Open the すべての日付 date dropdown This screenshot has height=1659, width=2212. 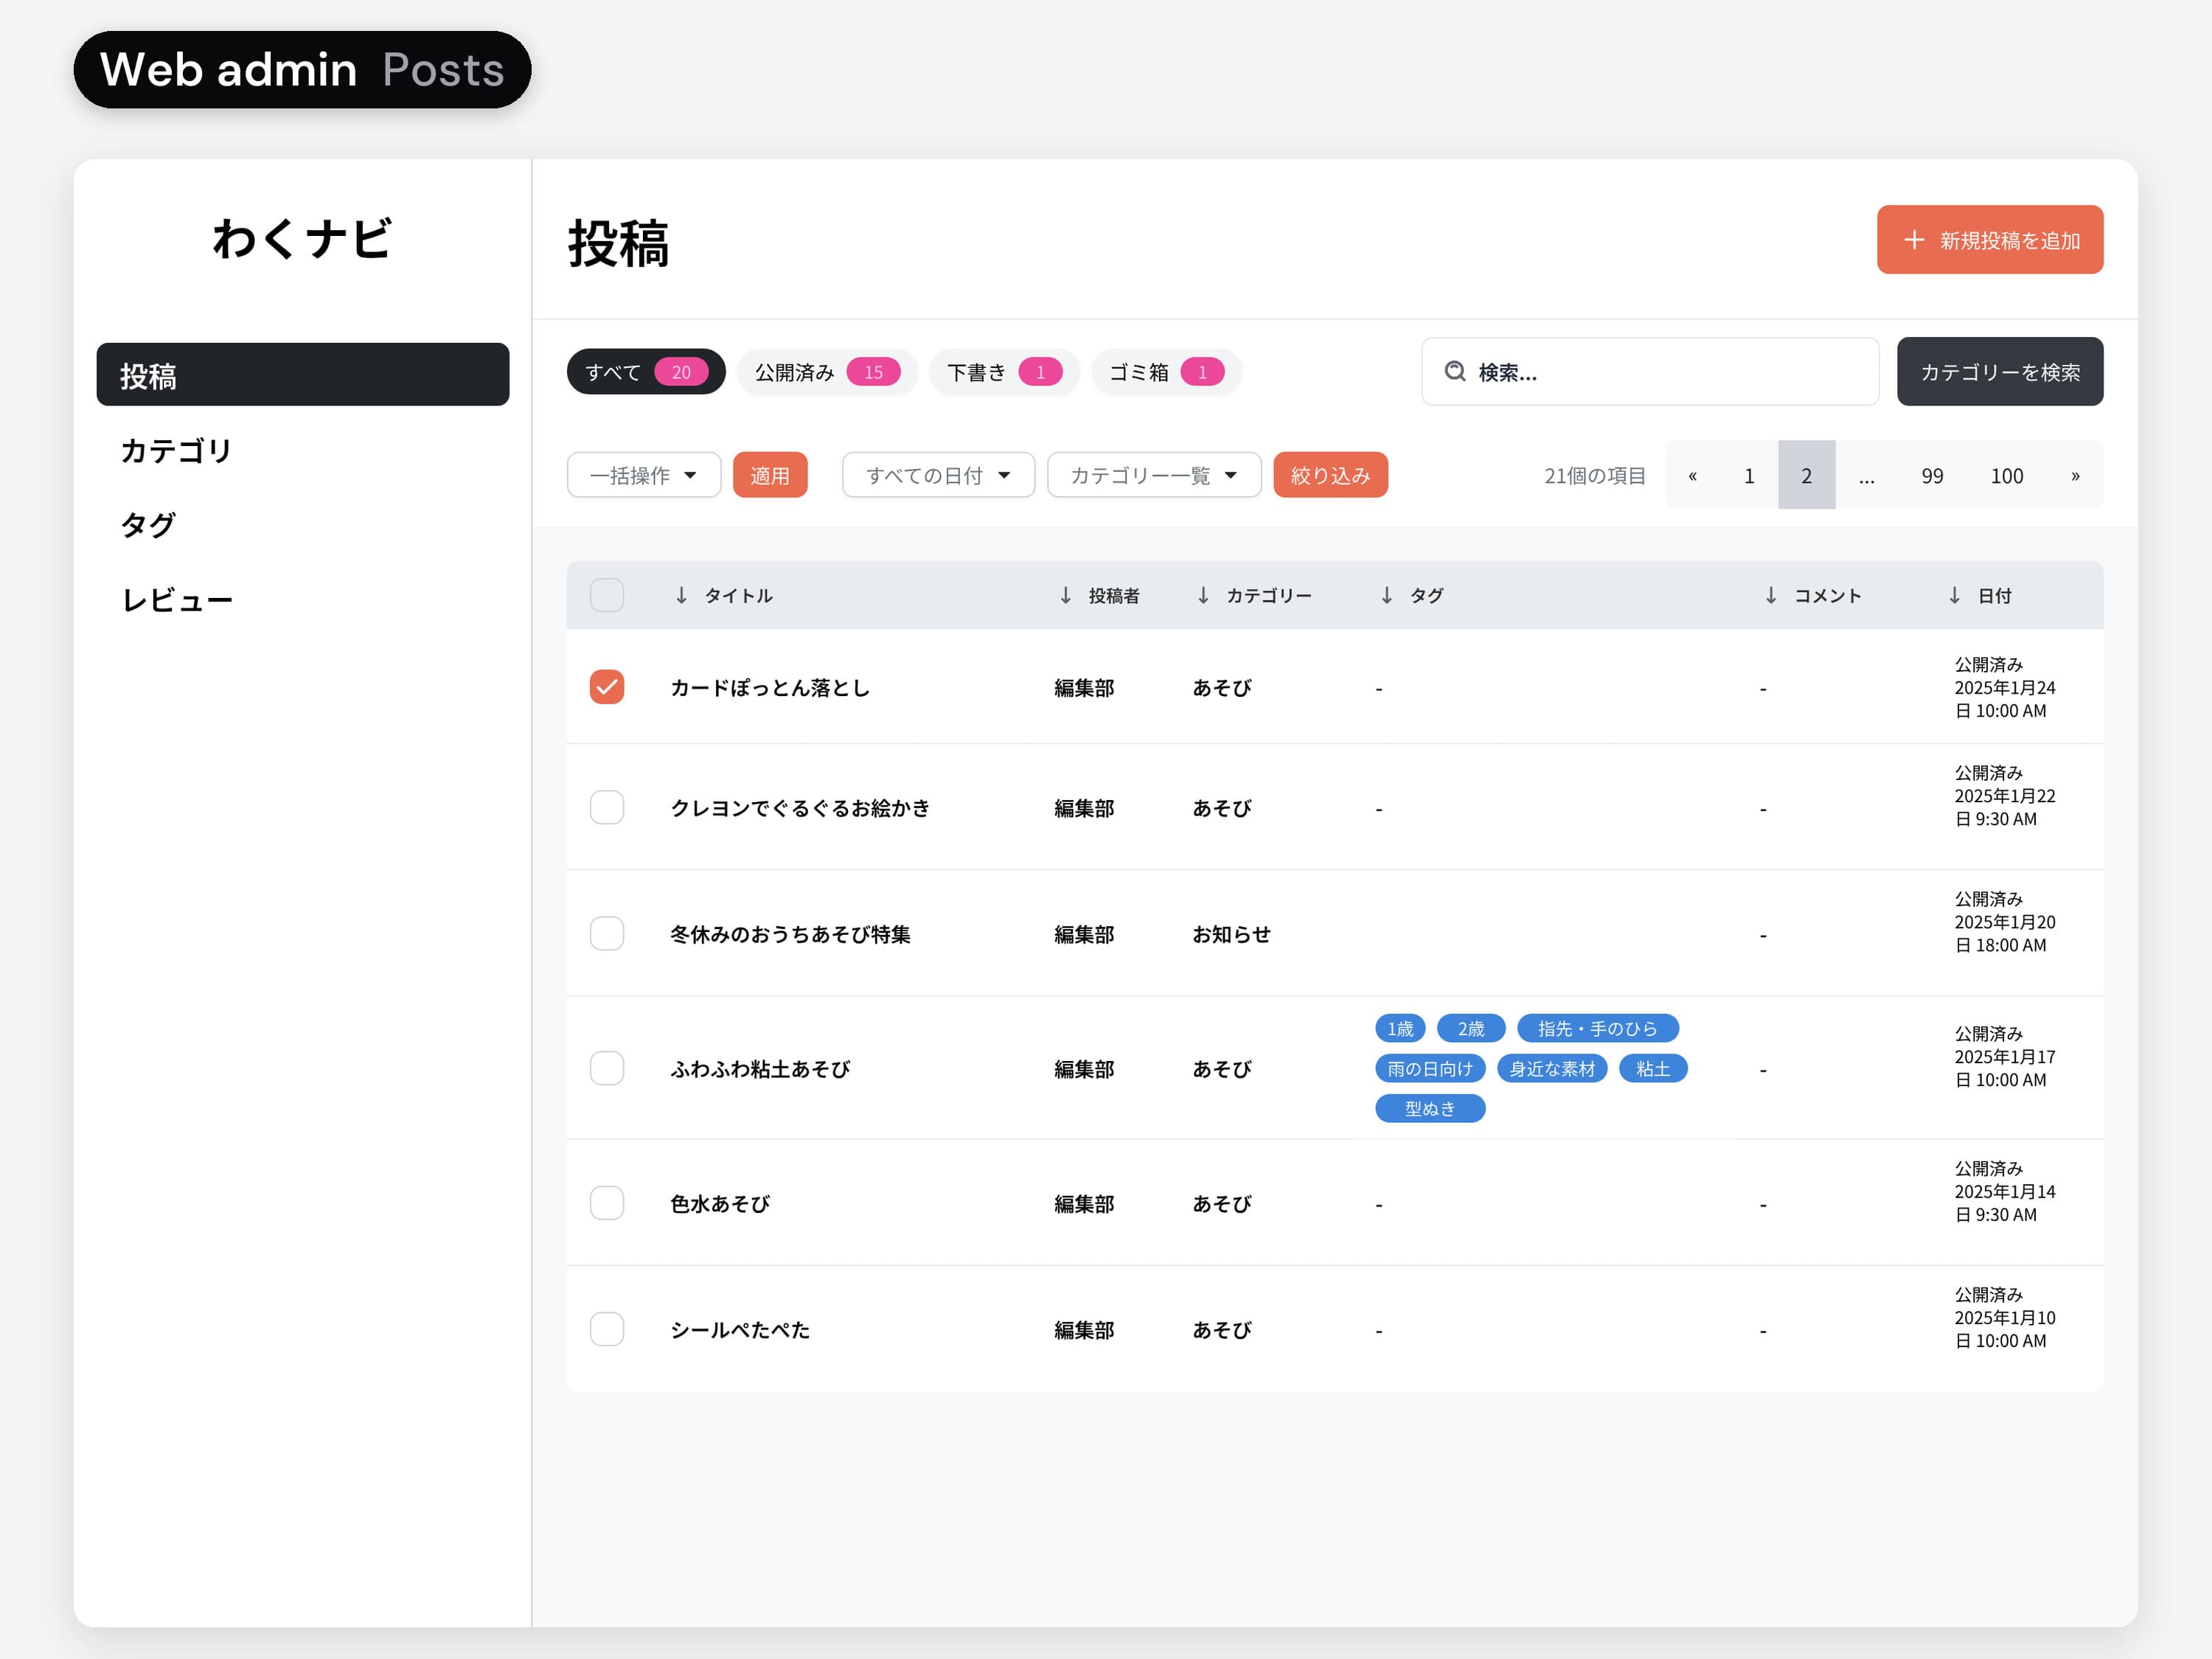pos(938,475)
